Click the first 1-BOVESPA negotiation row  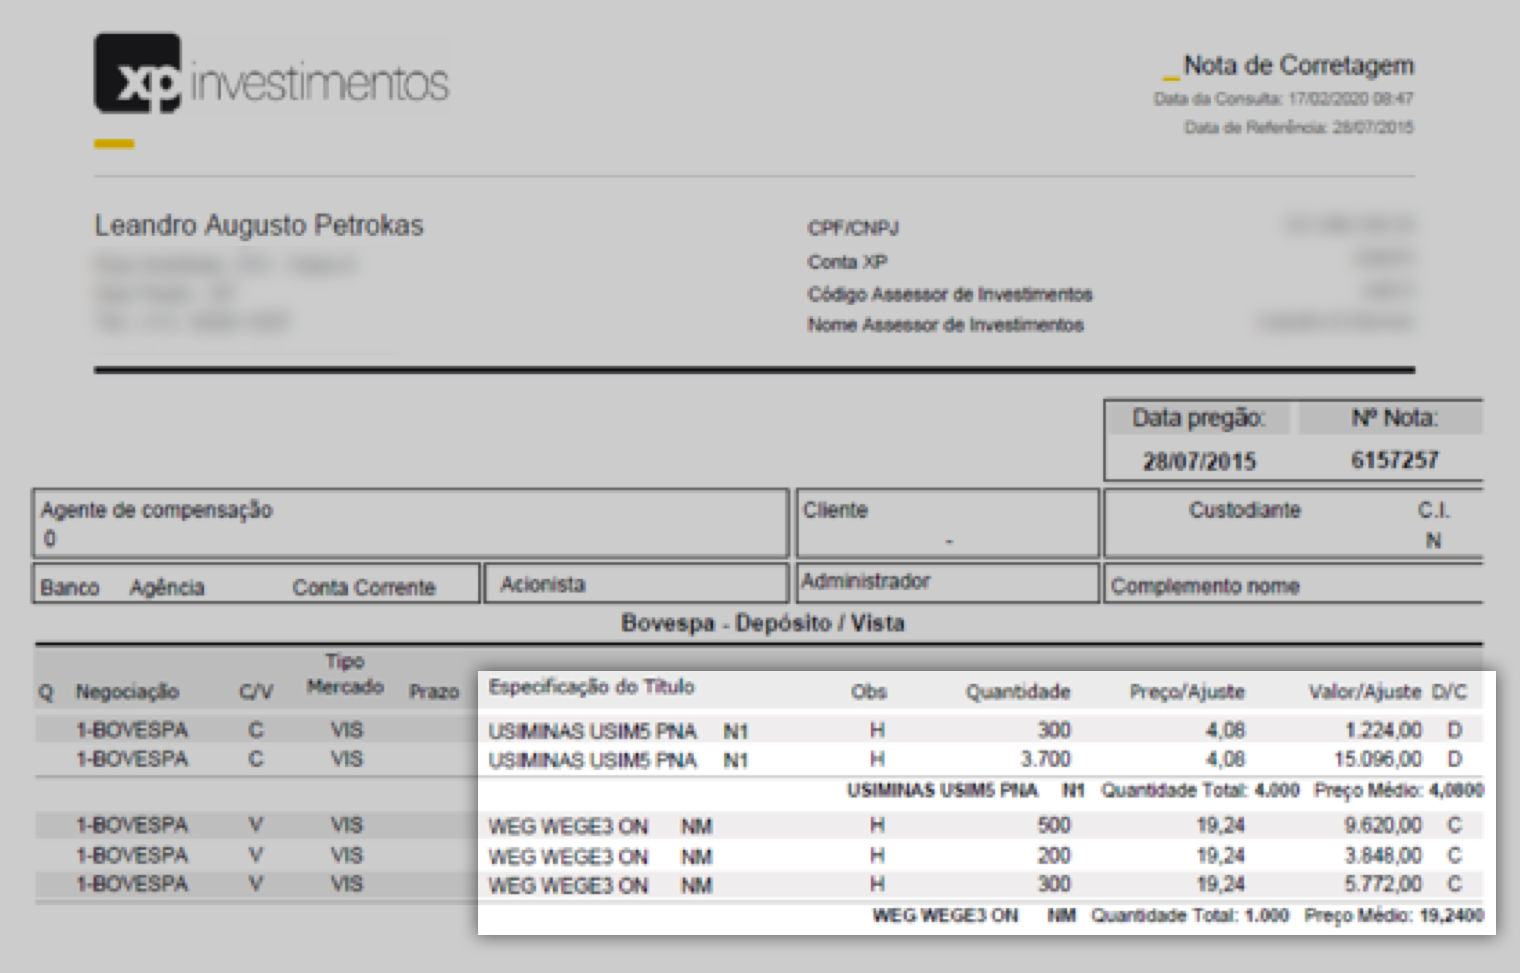coord(132,729)
